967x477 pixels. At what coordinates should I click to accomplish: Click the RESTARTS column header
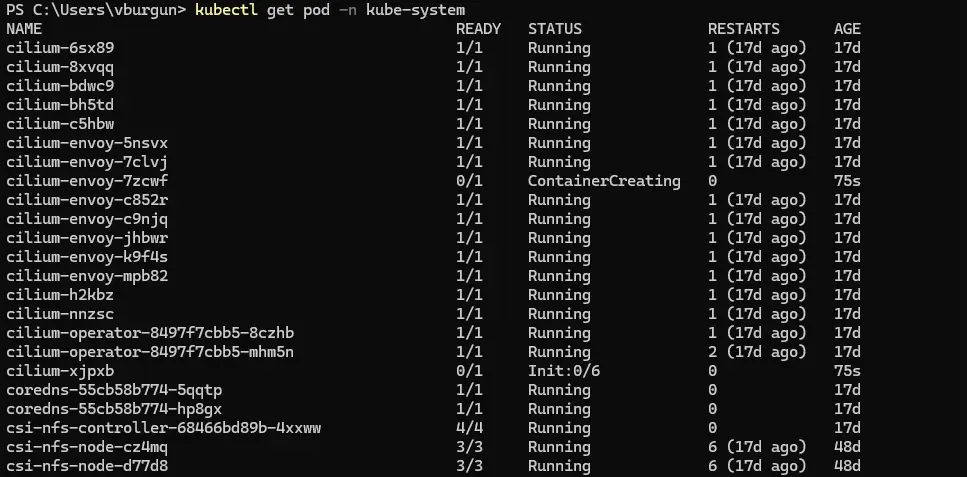744,29
